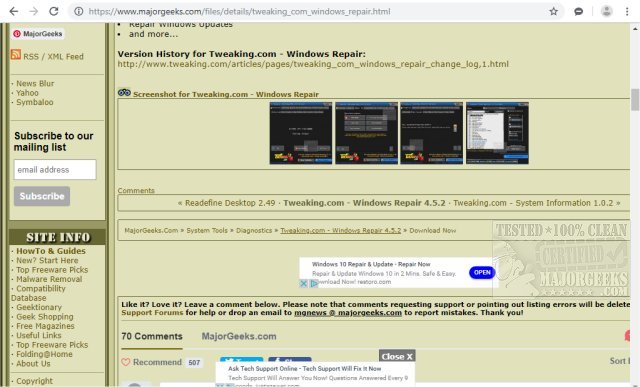Click the RSS feed orange icon
The height and width of the screenshot is (387, 640).
tap(16, 54)
